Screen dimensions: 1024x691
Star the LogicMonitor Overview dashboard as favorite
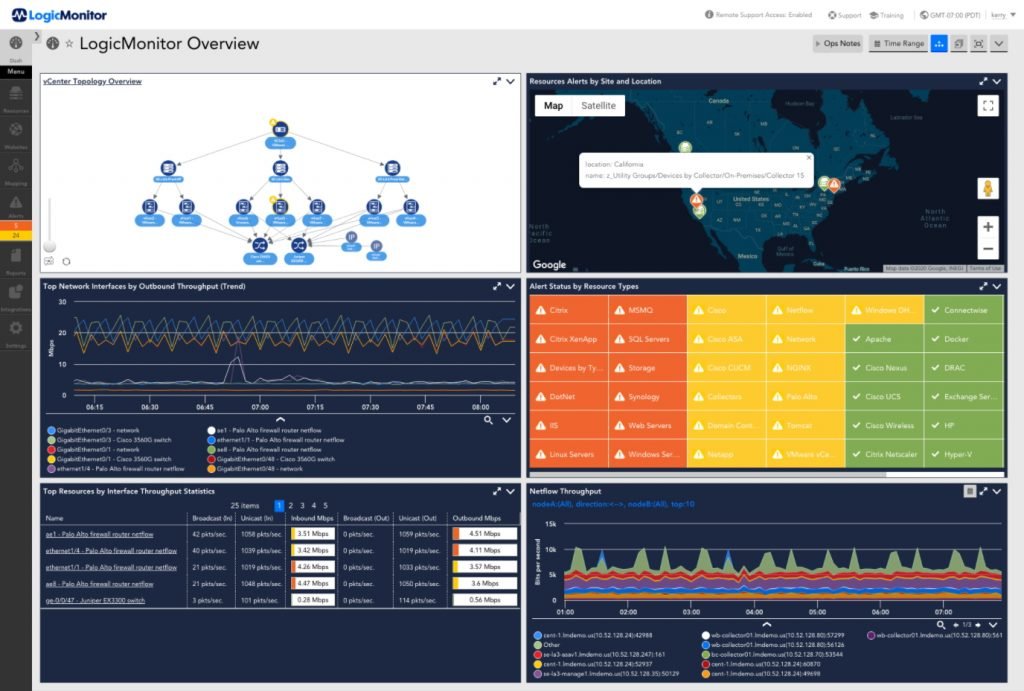69,44
